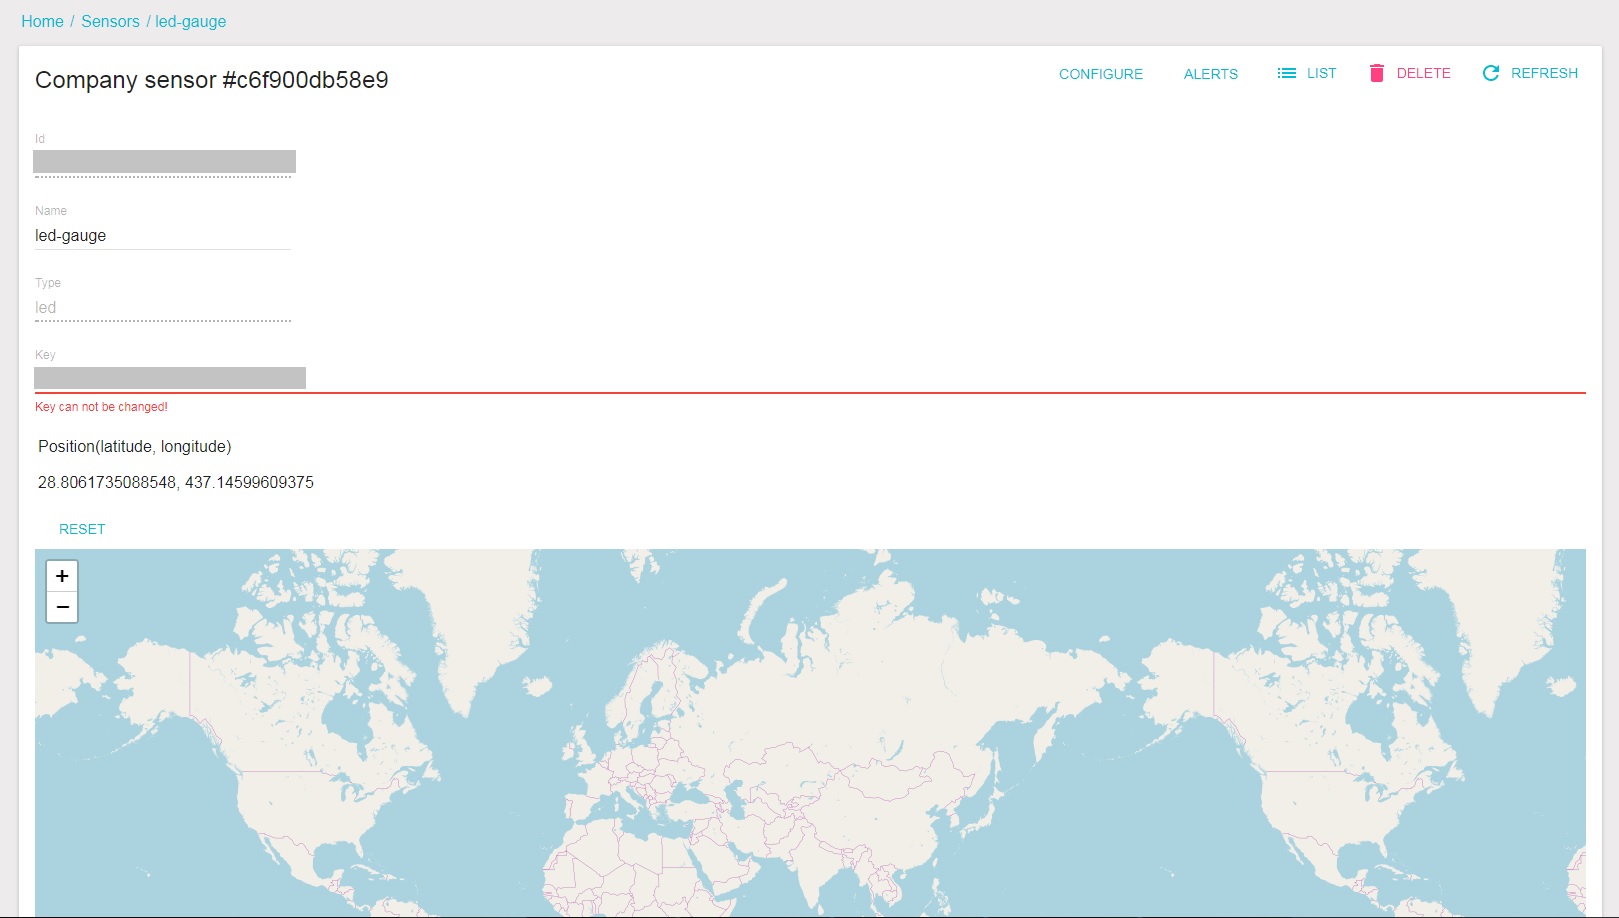Image resolution: width=1619 pixels, height=918 pixels.
Task: Click the DELETE button label
Action: point(1423,73)
